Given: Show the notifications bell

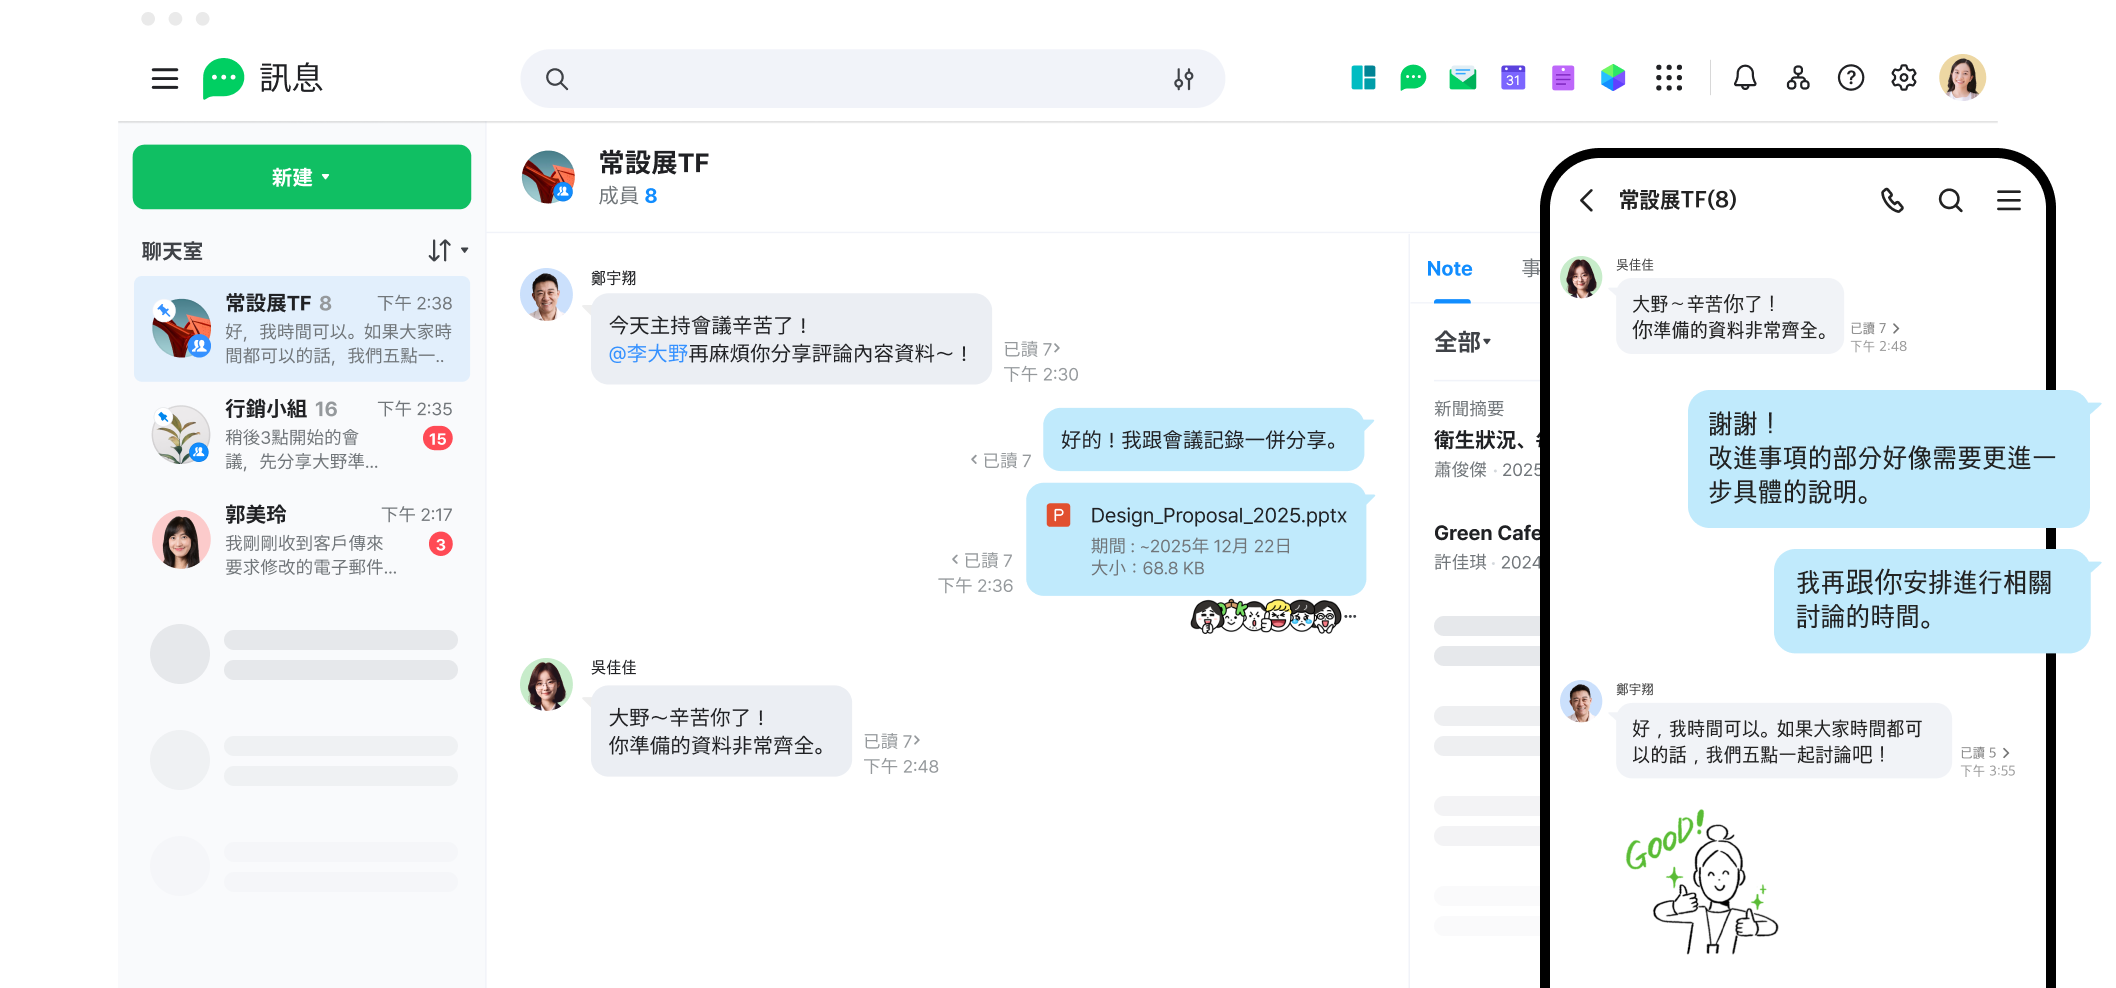Looking at the screenshot, I should [x=1745, y=78].
